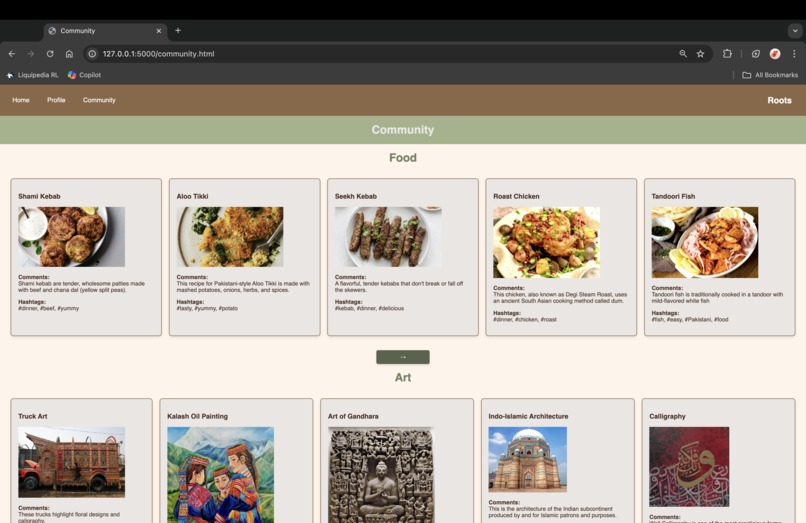This screenshot has width=806, height=523.
Task: Select the Community browser tab
Action: [105, 31]
